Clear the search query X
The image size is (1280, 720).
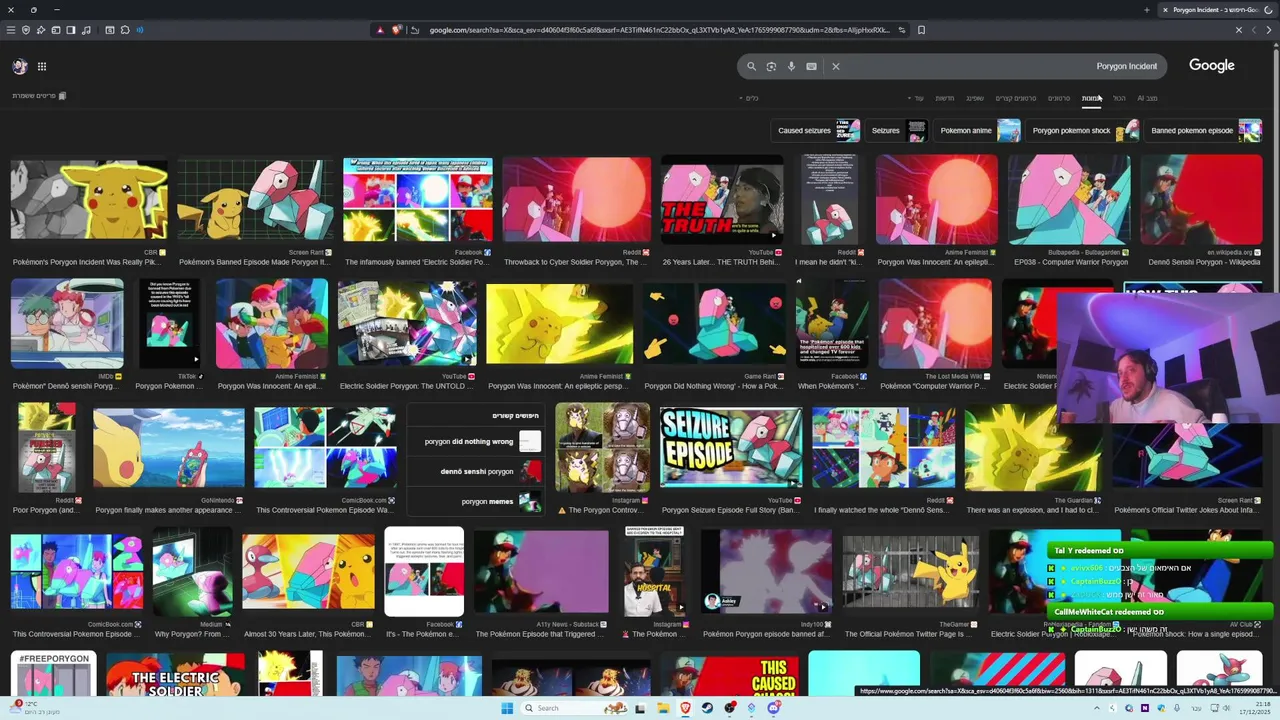click(836, 66)
